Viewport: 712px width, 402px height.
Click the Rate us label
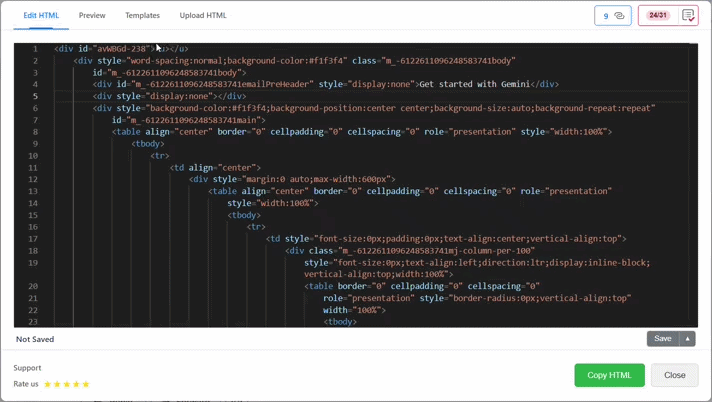(x=26, y=384)
